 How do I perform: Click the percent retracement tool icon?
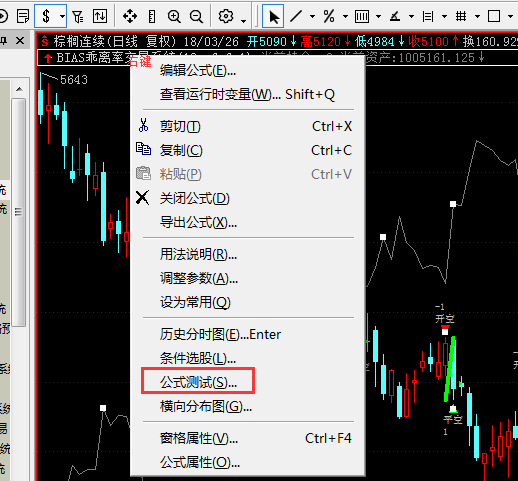coord(329,16)
